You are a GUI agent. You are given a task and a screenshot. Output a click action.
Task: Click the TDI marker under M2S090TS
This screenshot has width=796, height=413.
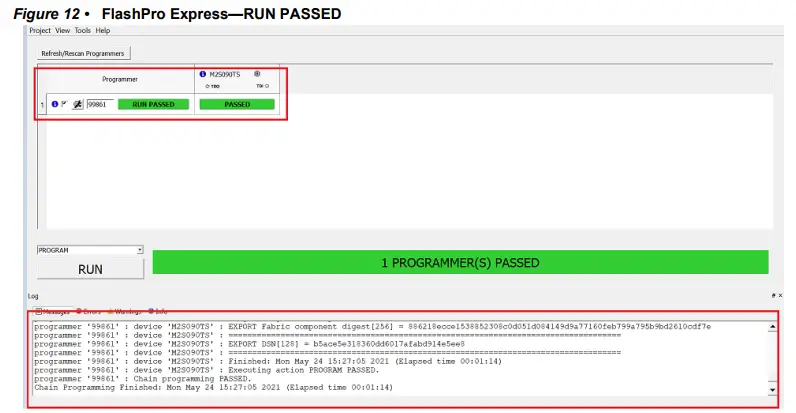coord(262,86)
